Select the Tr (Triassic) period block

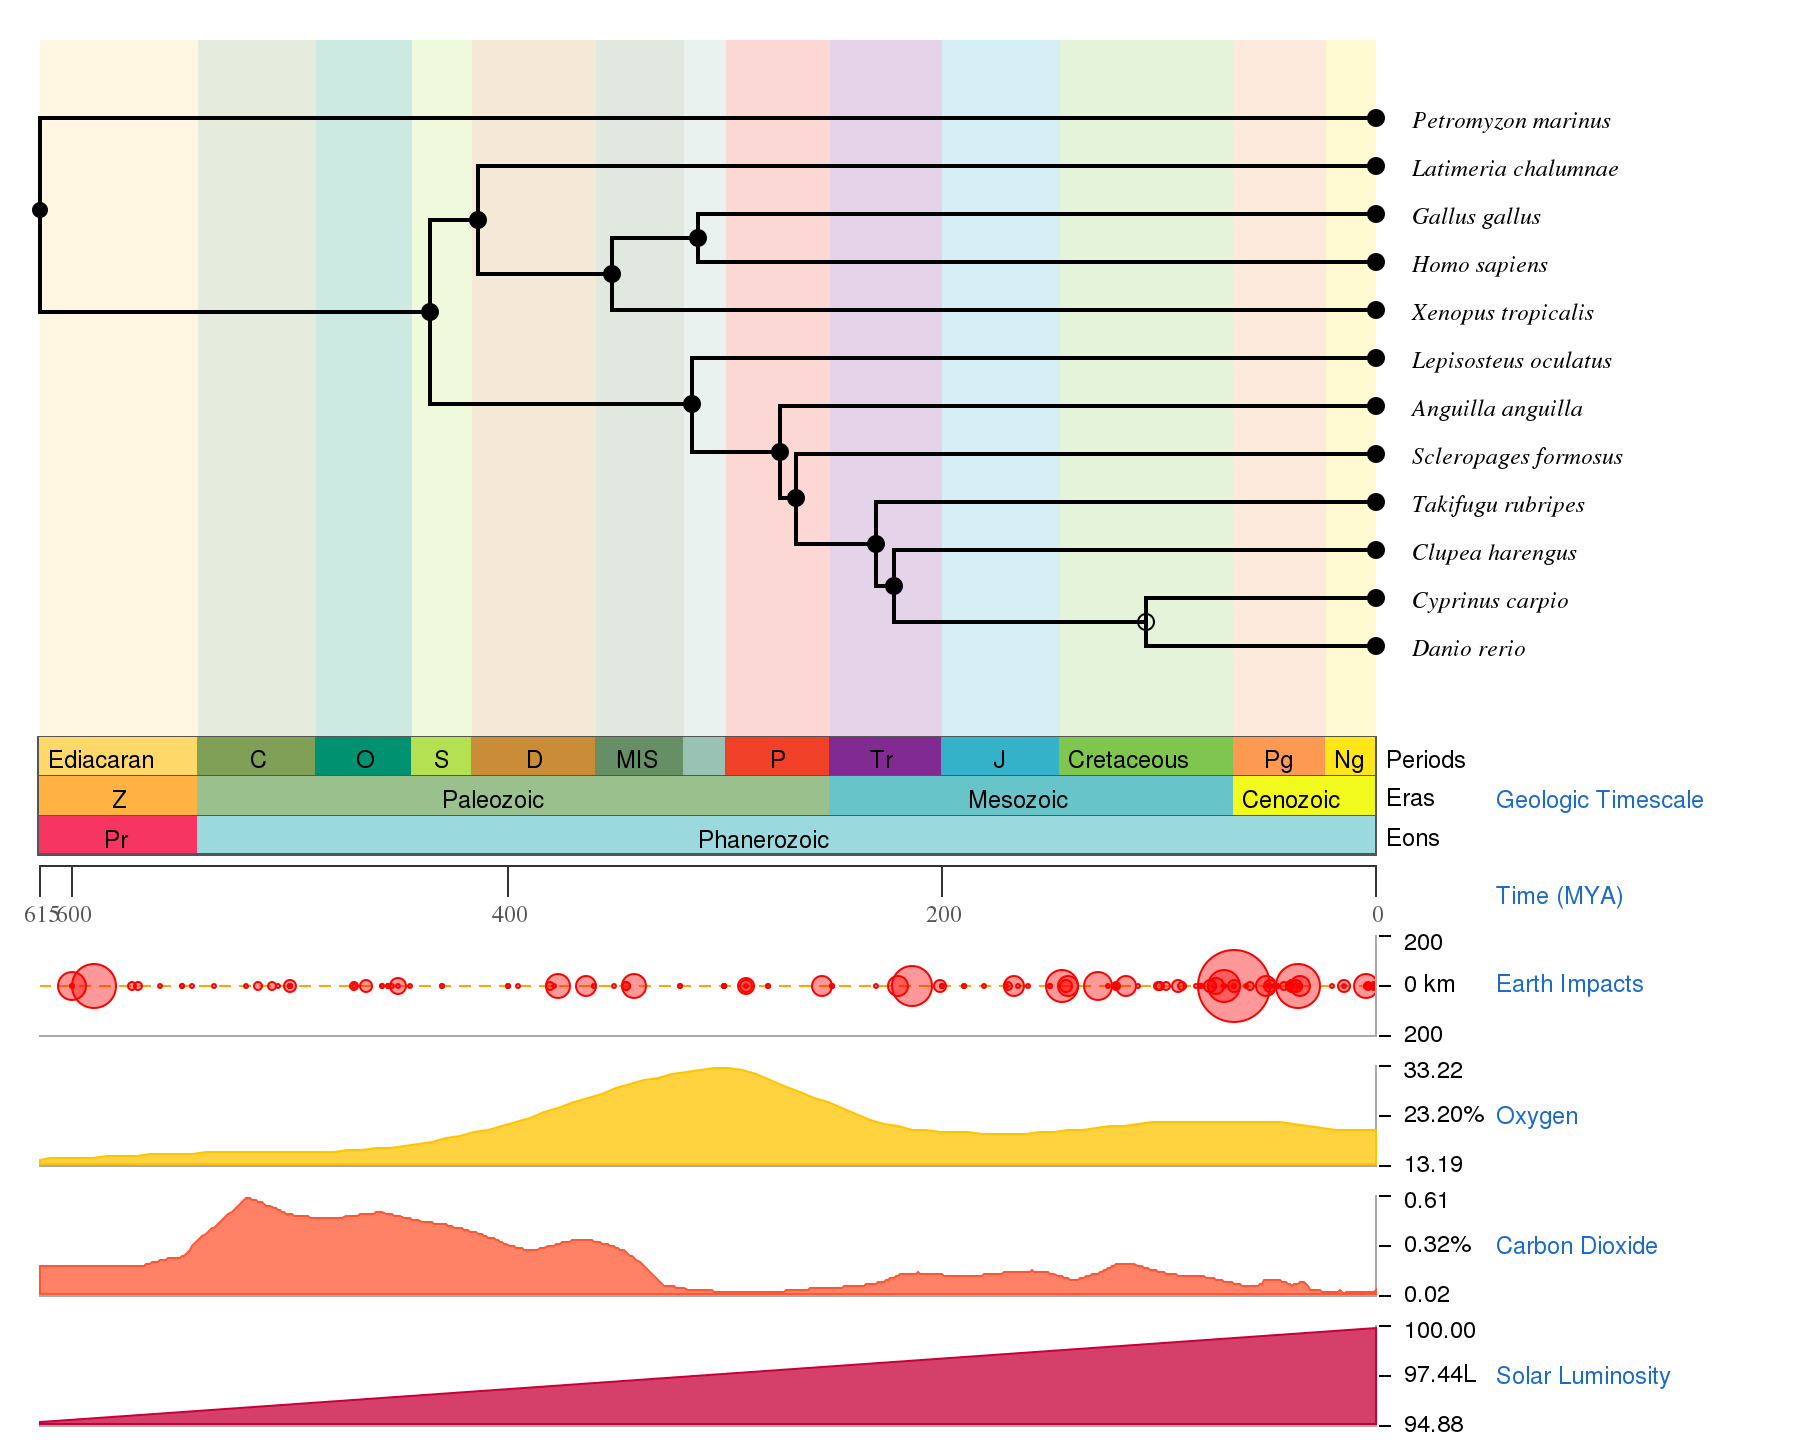pyautogui.click(x=885, y=757)
